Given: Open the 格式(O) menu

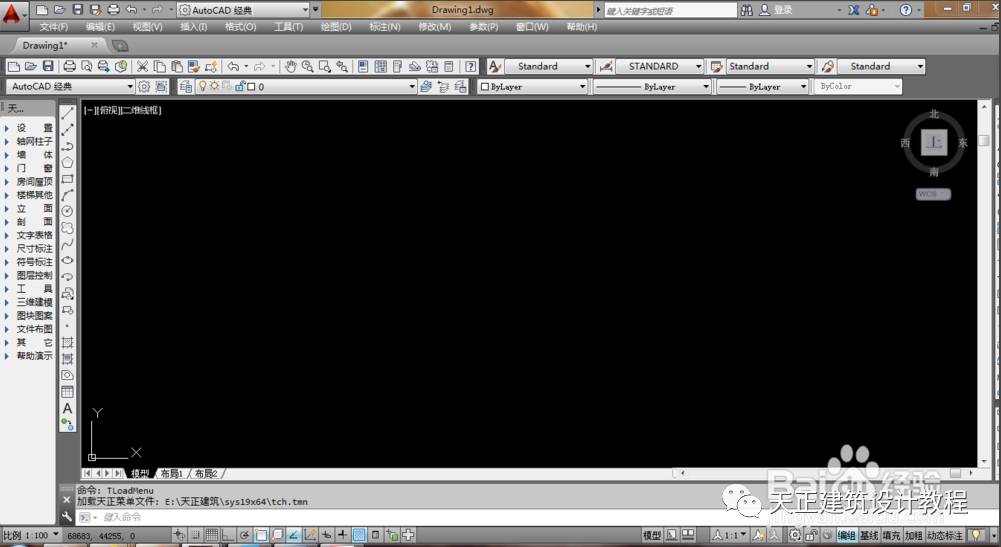Looking at the screenshot, I should pos(240,27).
